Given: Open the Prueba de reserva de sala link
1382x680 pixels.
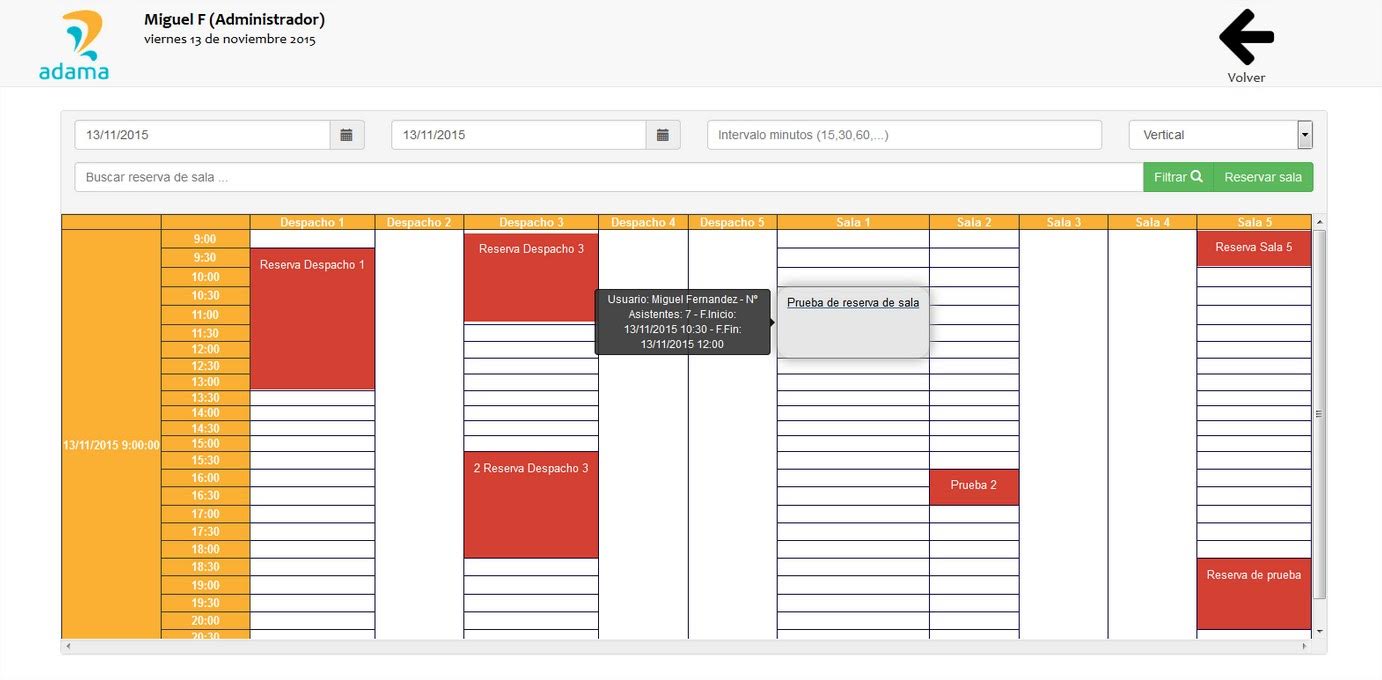Looking at the screenshot, I should pos(852,303).
